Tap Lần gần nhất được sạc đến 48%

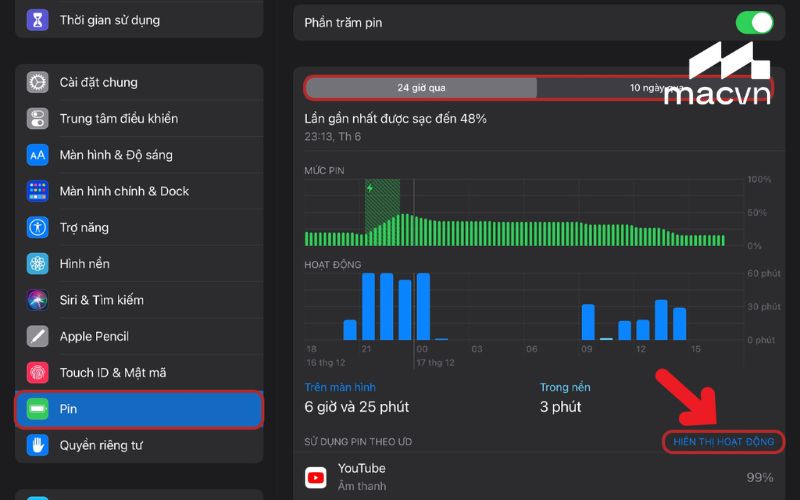pyautogui.click(x=395, y=119)
